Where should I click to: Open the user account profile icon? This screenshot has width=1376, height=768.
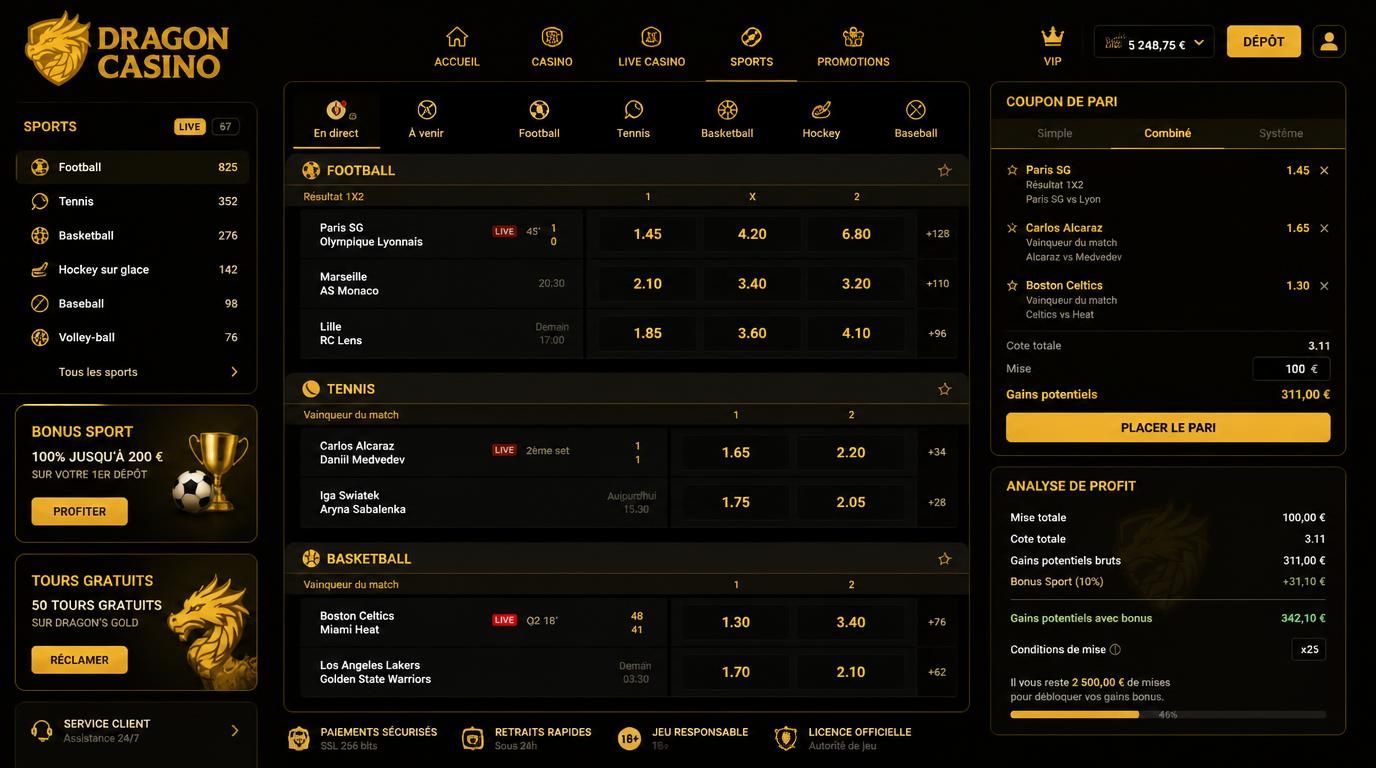tap(1329, 41)
